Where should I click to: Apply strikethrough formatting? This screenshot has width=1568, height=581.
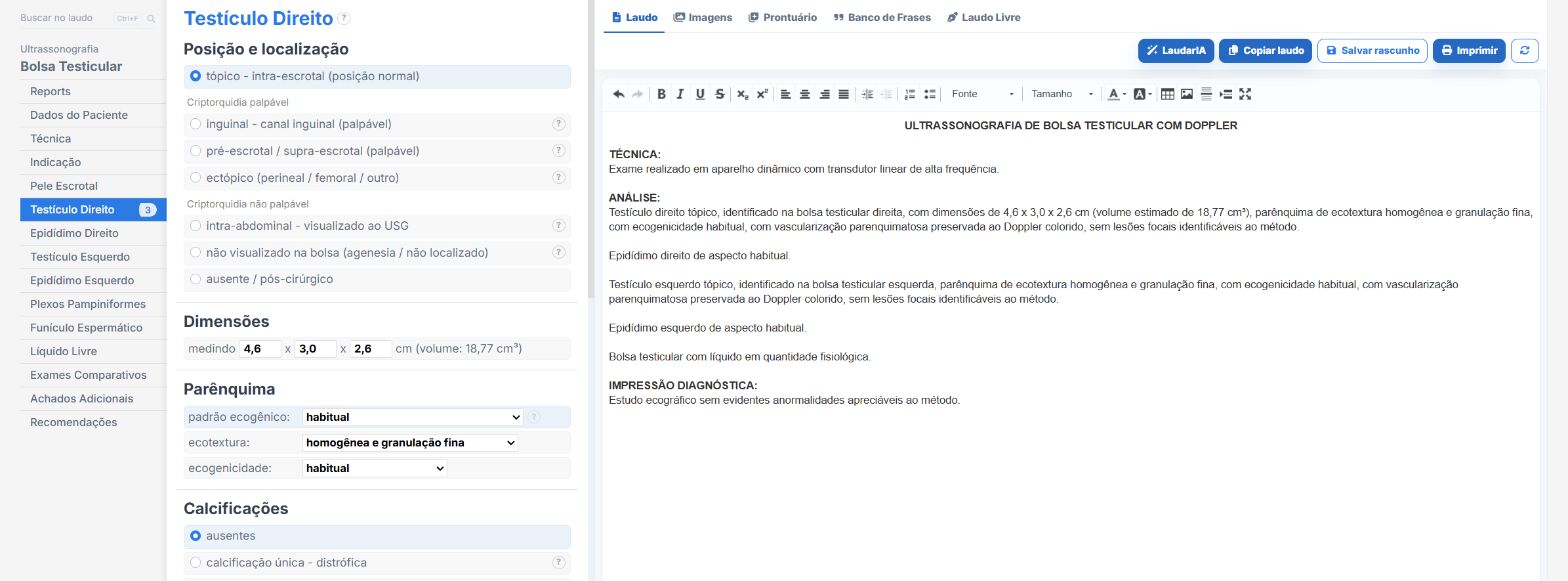tap(720, 94)
